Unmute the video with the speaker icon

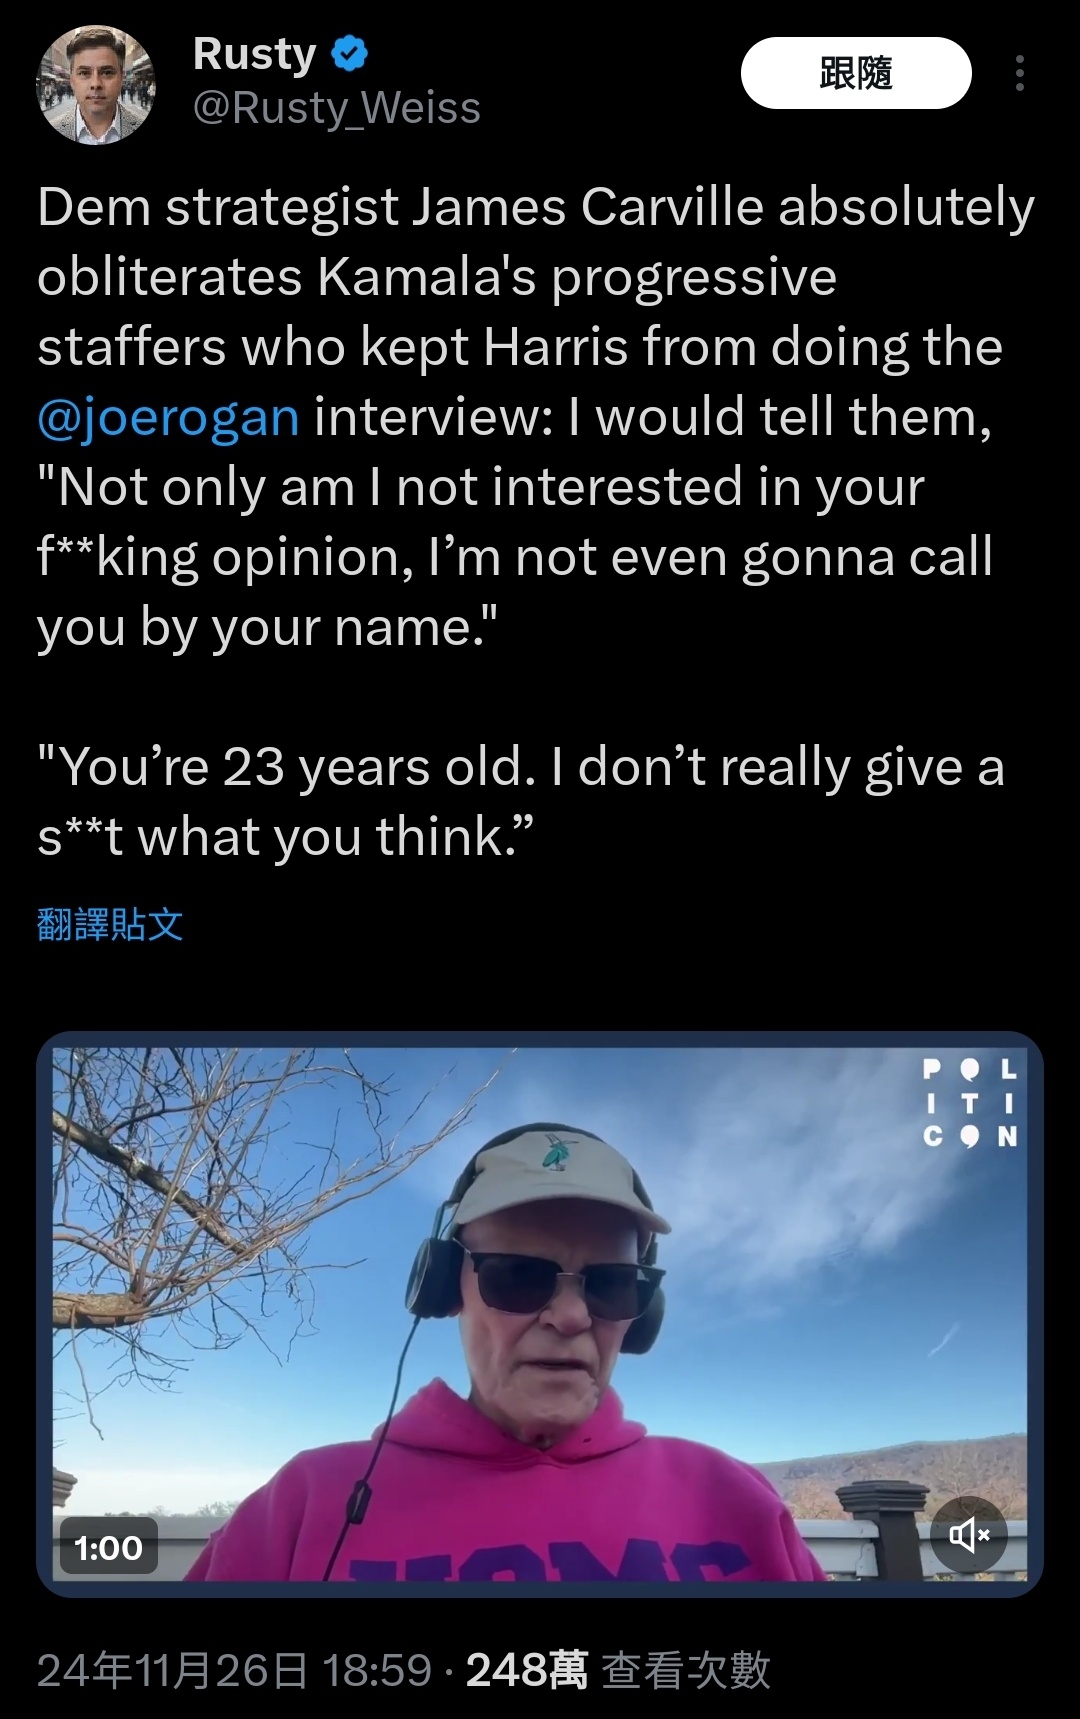968,1535
